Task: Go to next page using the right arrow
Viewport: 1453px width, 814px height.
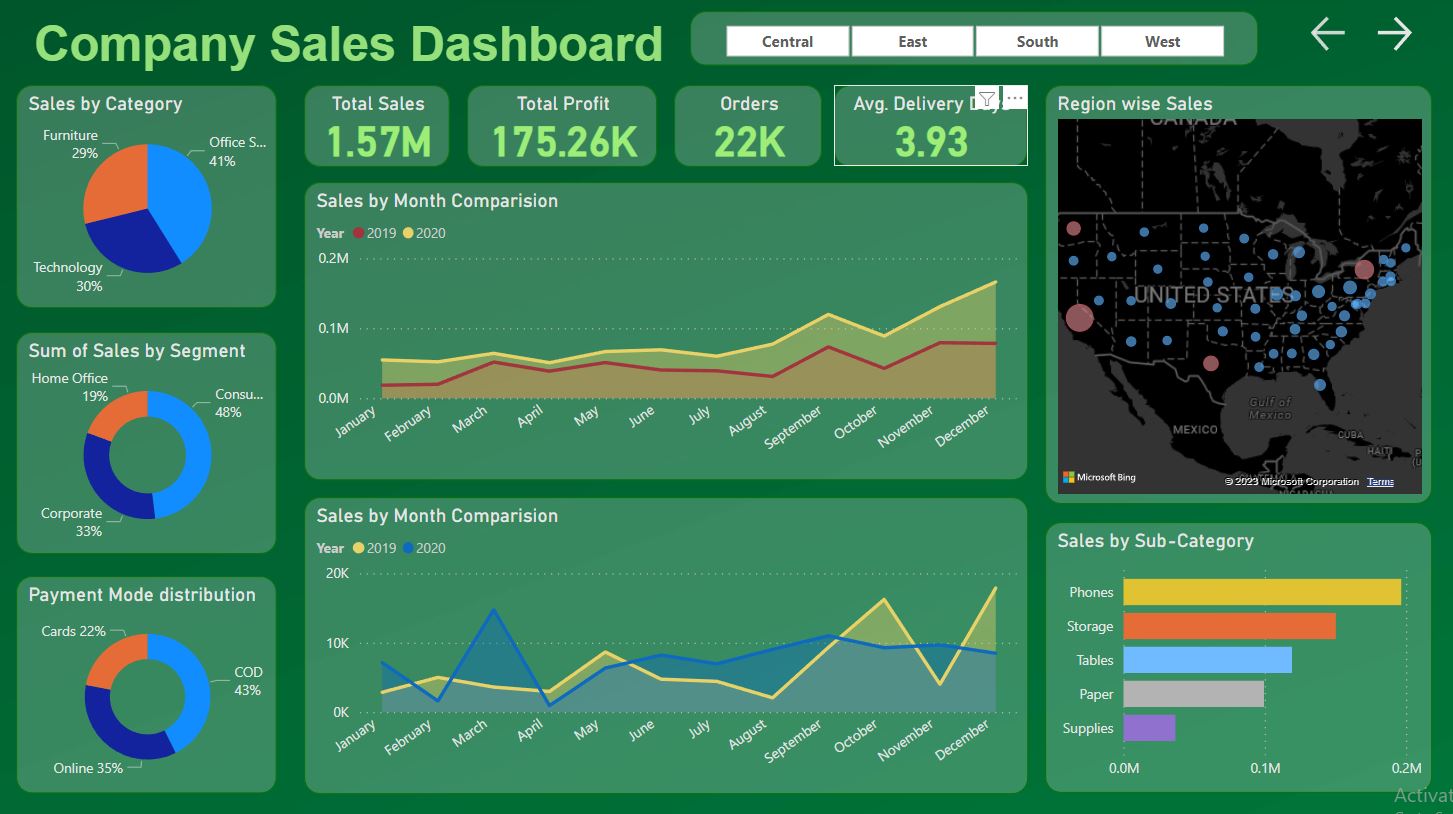Action: (1394, 33)
